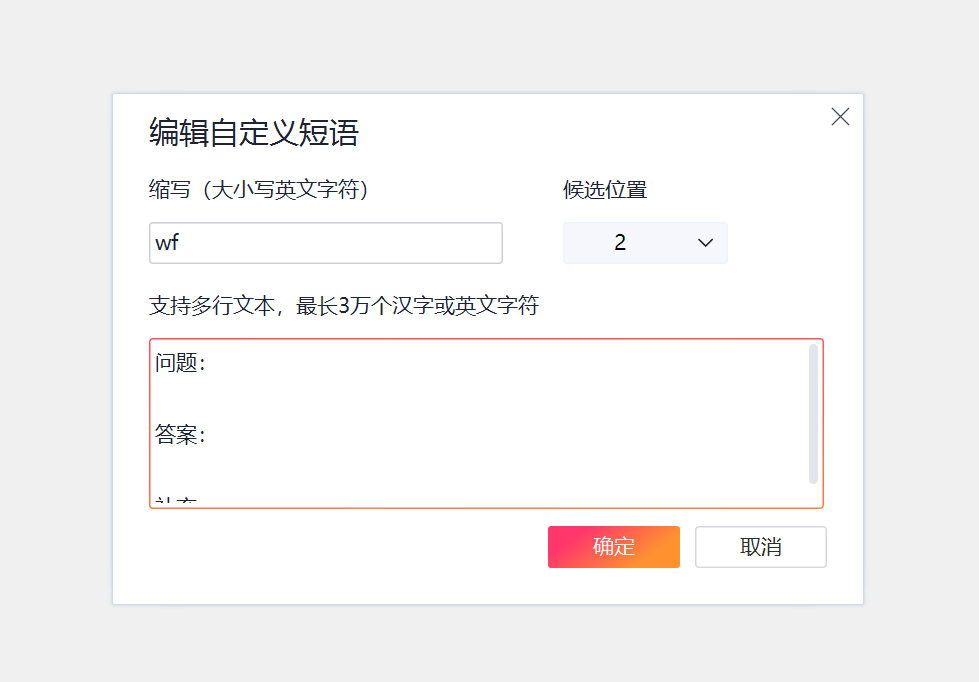Cancel with the 取消 button
979x682 pixels.
(760, 547)
